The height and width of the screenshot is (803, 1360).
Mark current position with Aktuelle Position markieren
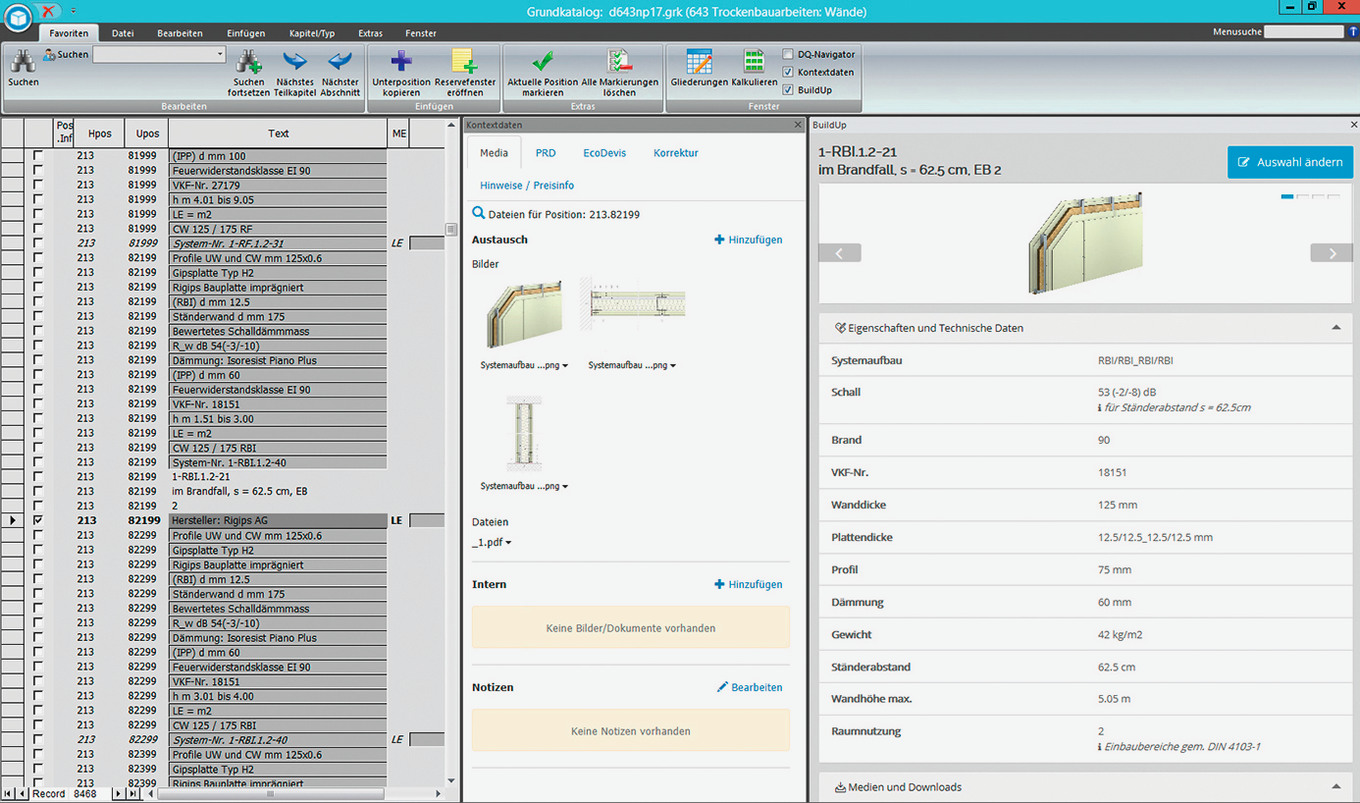pos(542,63)
